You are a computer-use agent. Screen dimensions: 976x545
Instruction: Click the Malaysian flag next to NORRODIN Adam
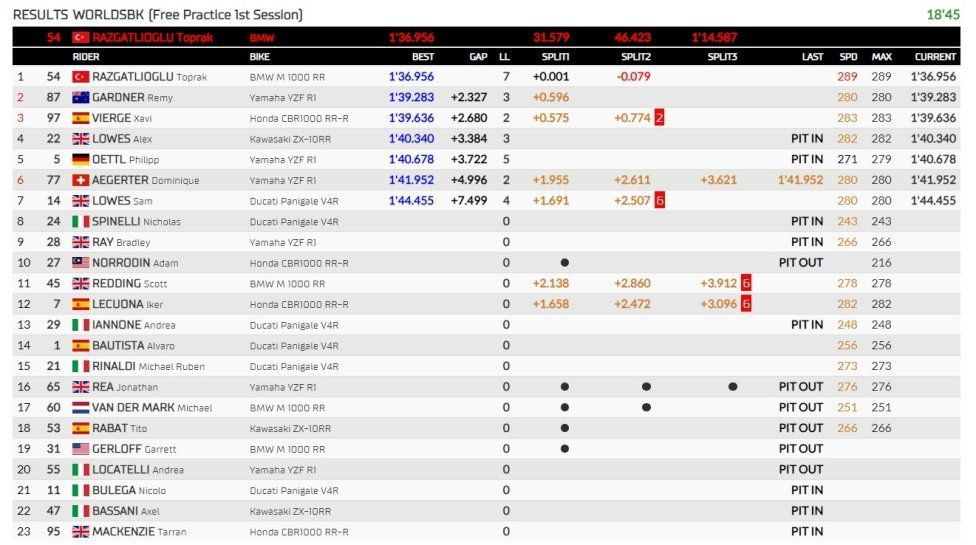[80, 263]
